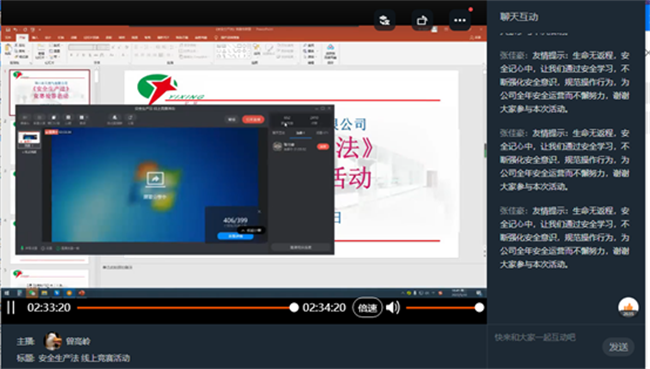Click the red end button in the meeting window
The height and width of the screenshot is (369, 650).
click(253, 119)
